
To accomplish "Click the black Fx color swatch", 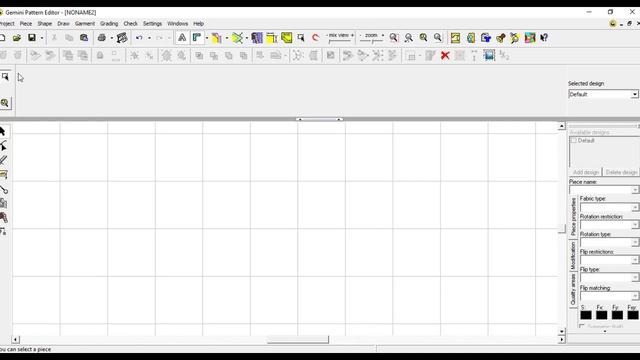I will 601,315.
